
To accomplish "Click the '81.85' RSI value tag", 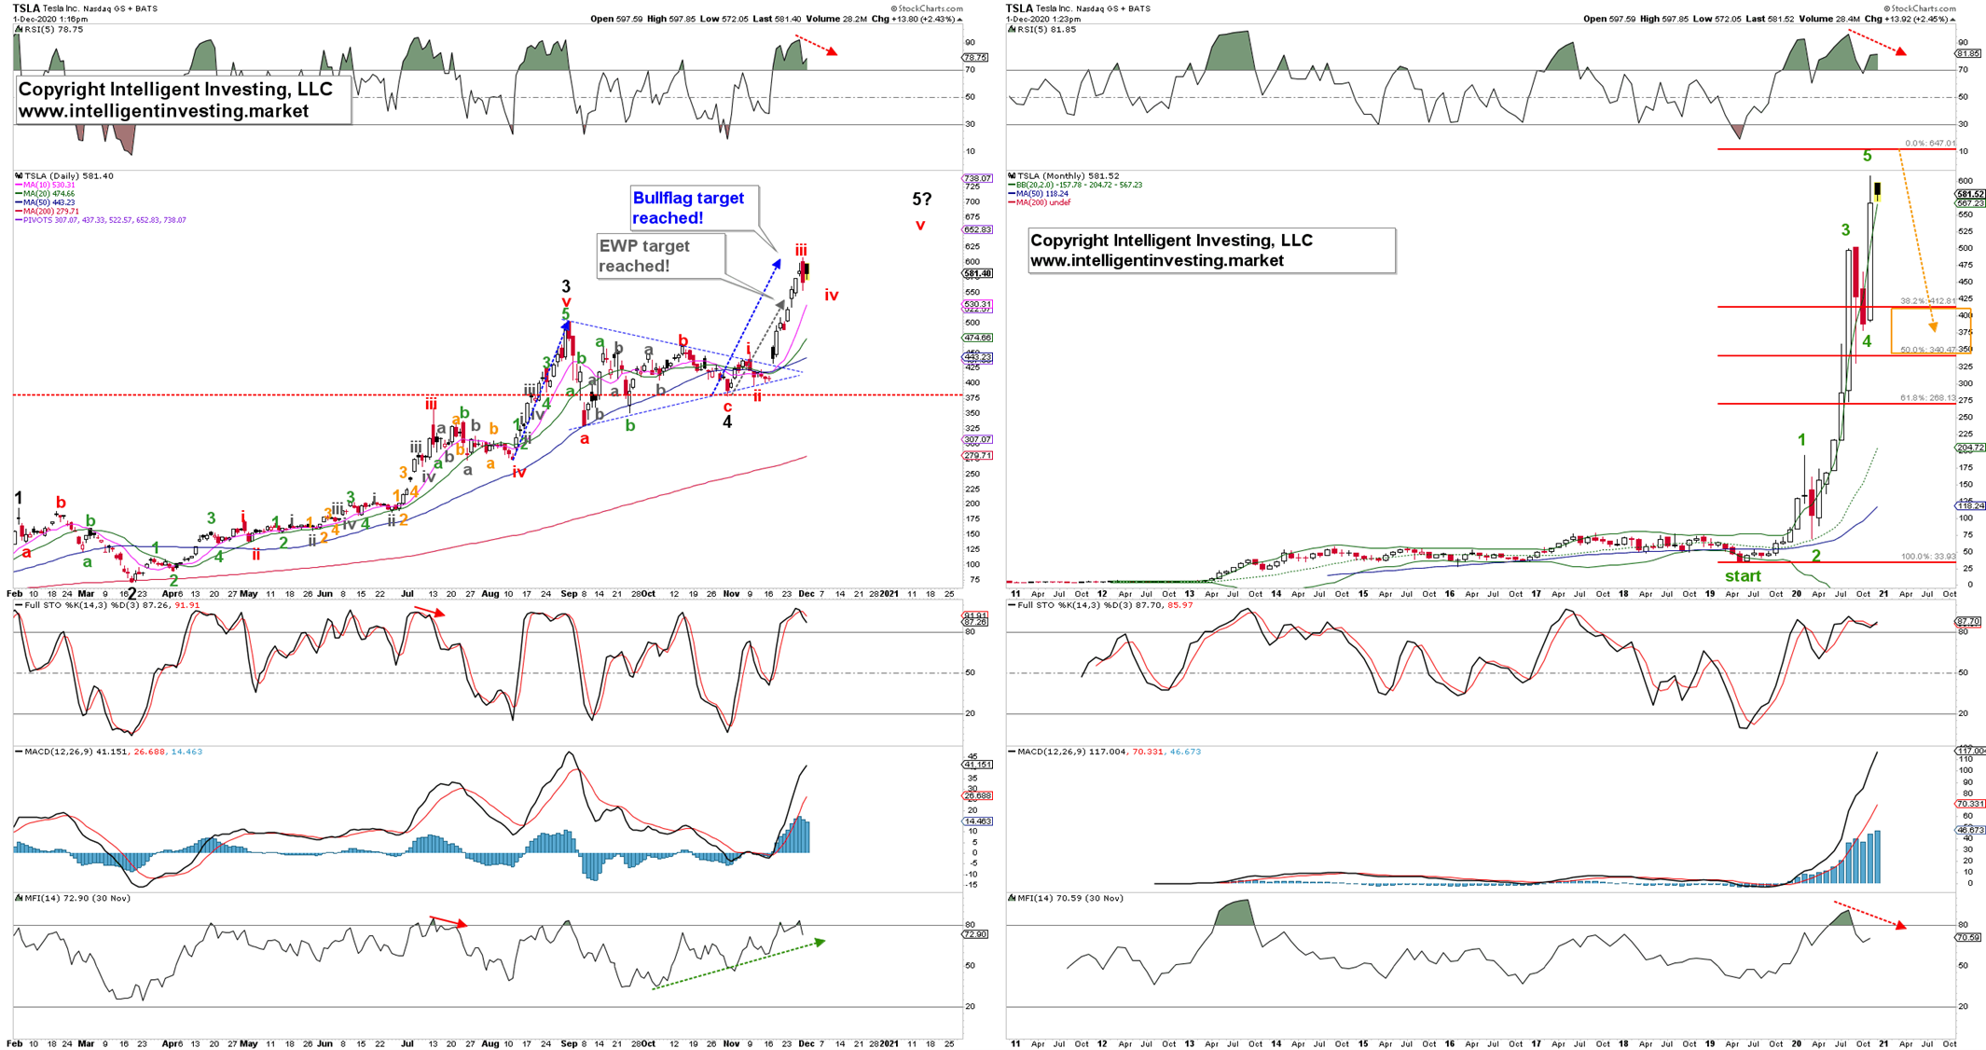I will 1969,54.
